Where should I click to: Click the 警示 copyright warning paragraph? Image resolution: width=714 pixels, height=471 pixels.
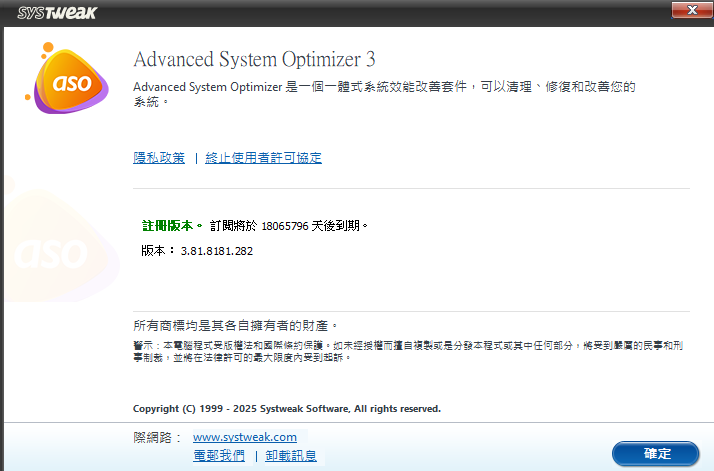coord(408,352)
